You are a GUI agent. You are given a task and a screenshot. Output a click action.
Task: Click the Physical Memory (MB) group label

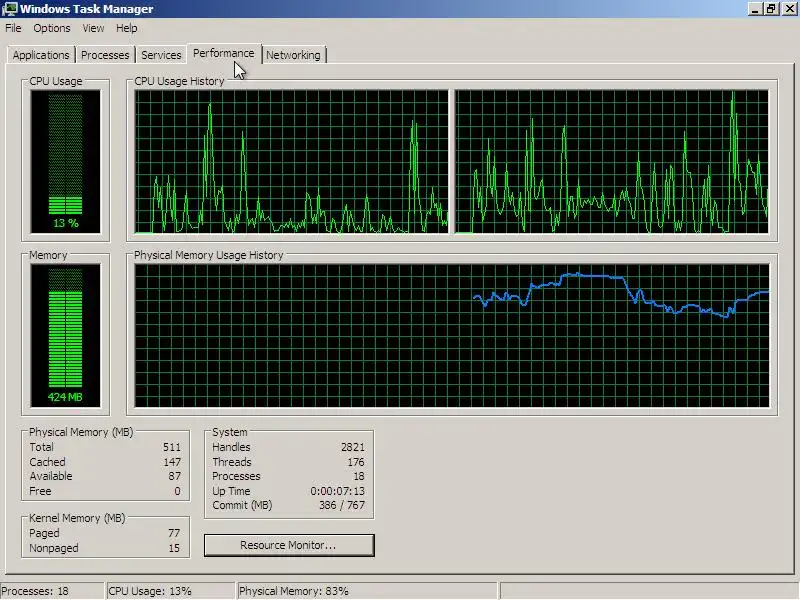pos(81,432)
